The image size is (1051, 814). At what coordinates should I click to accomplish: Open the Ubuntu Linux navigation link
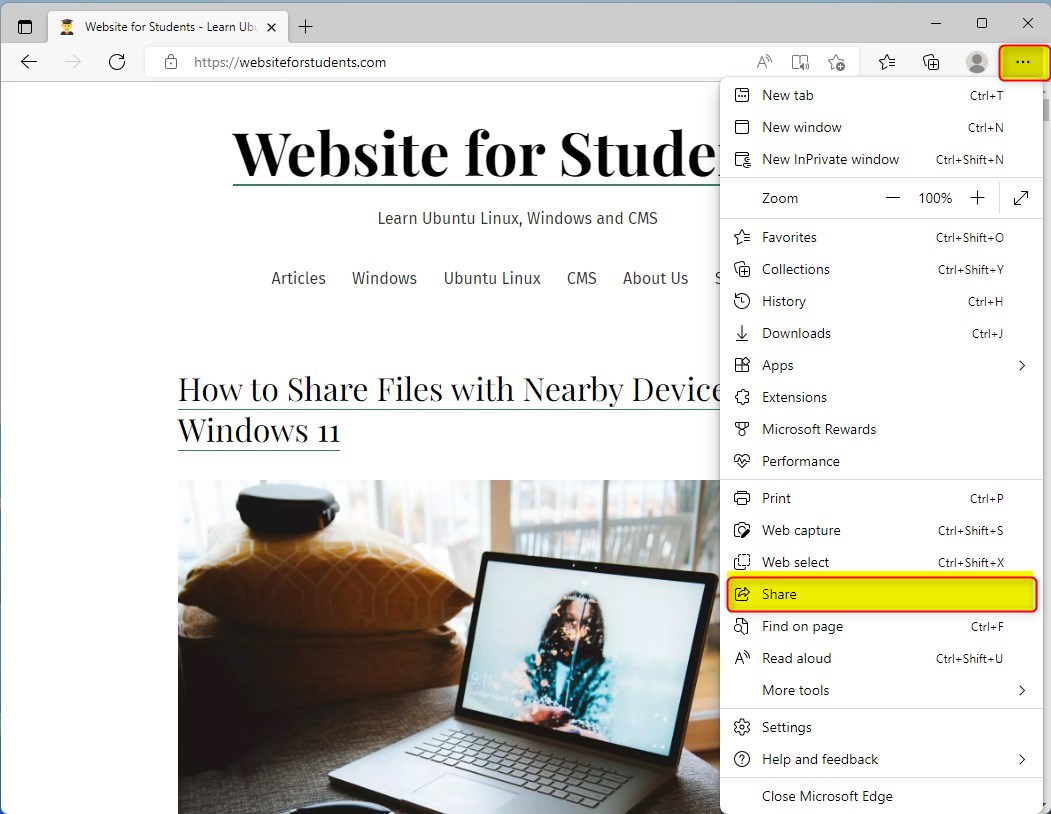491,278
